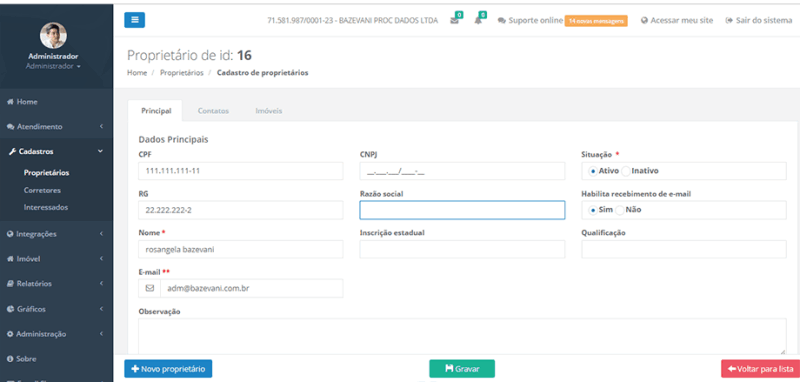Click the CNPJ input field

click(x=462, y=171)
